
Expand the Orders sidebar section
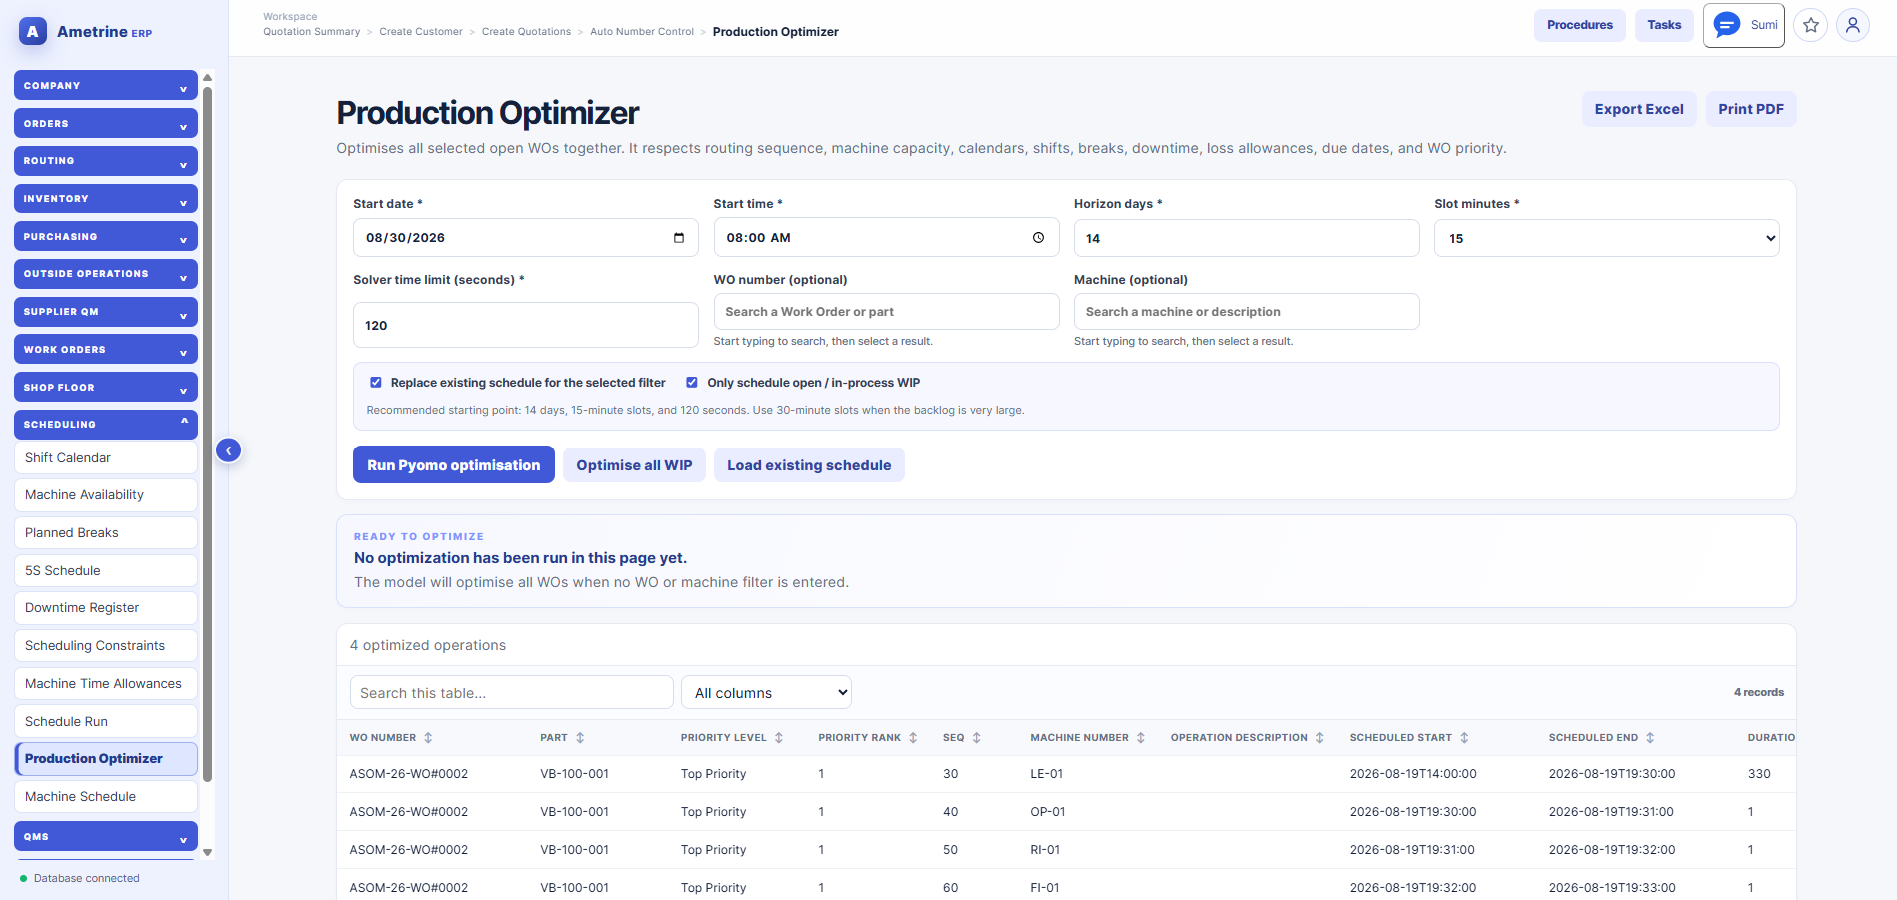pos(106,123)
